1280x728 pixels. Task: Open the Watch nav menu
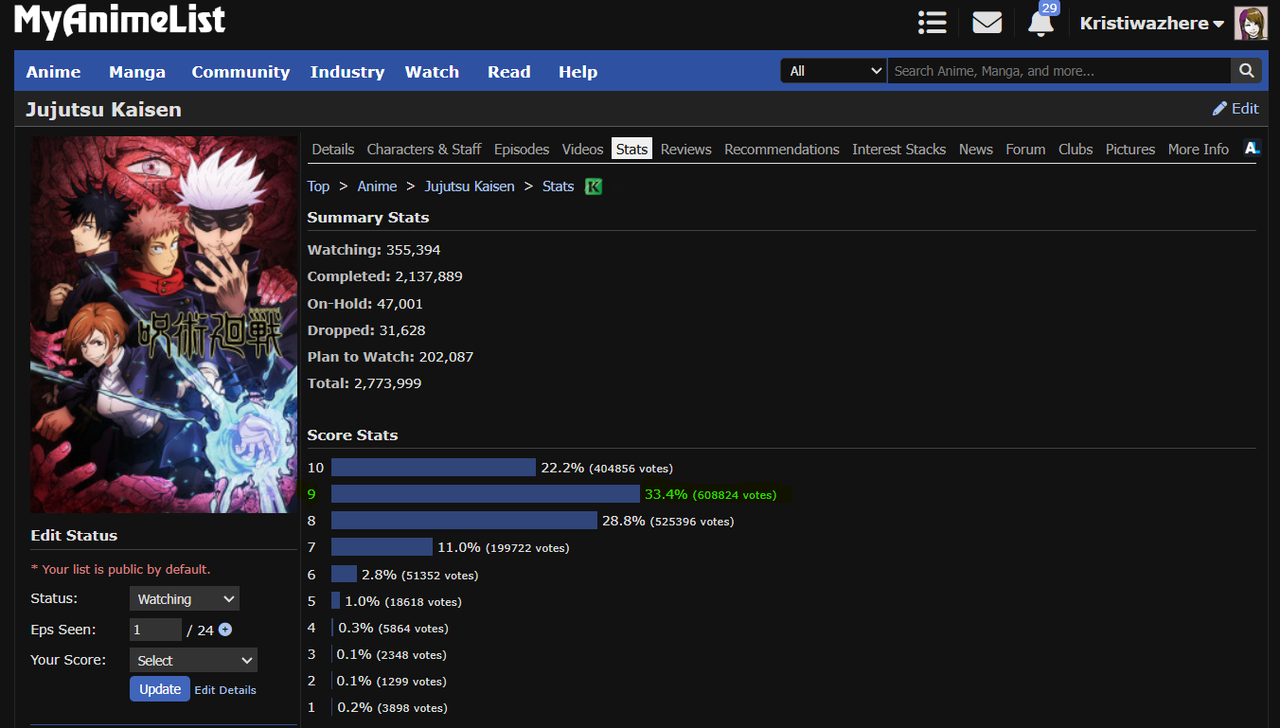pyautogui.click(x=432, y=72)
